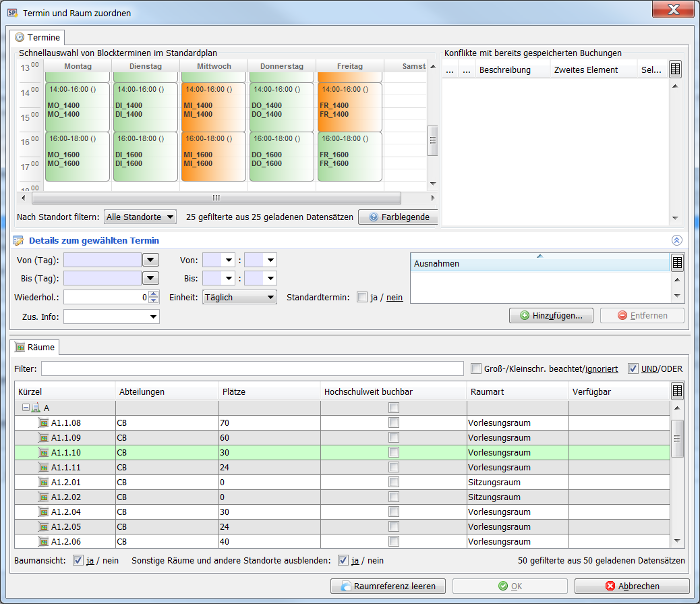Check Hochschulweit buchbar for room A1.1.10
Image resolution: width=700 pixels, height=604 pixels.
pyautogui.click(x=393, y=453)
